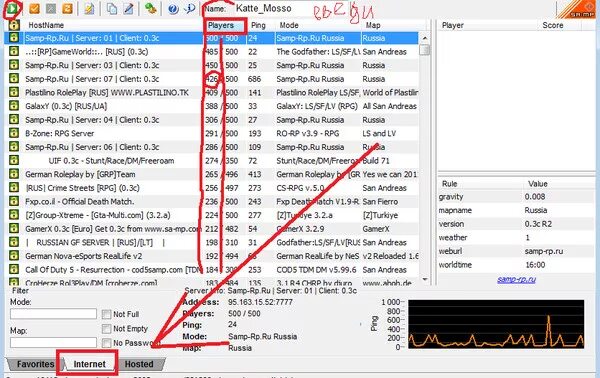Click lock icon of Fxp.co.il Death Match row
This screenshot has width=600, height=378.
[x=14, y=201]
